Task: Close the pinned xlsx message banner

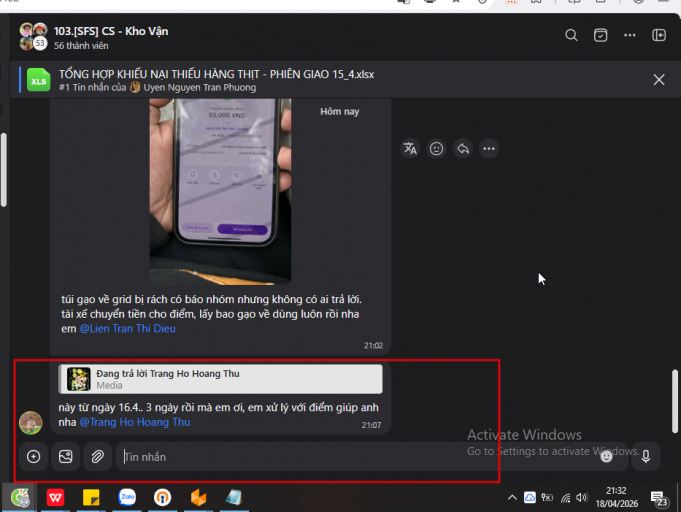Action: point(659,79)
